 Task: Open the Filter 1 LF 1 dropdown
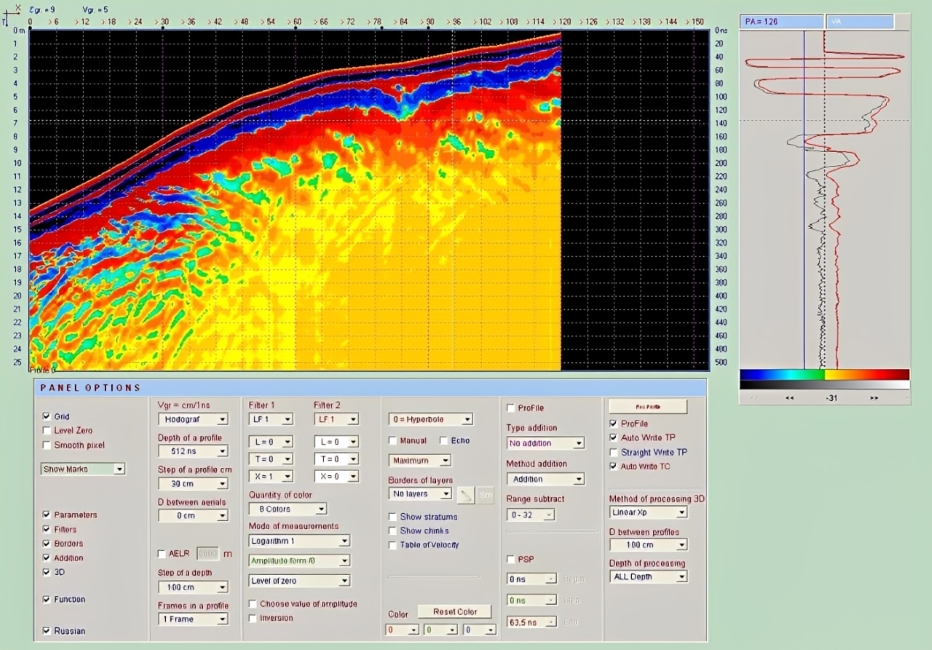270,419
